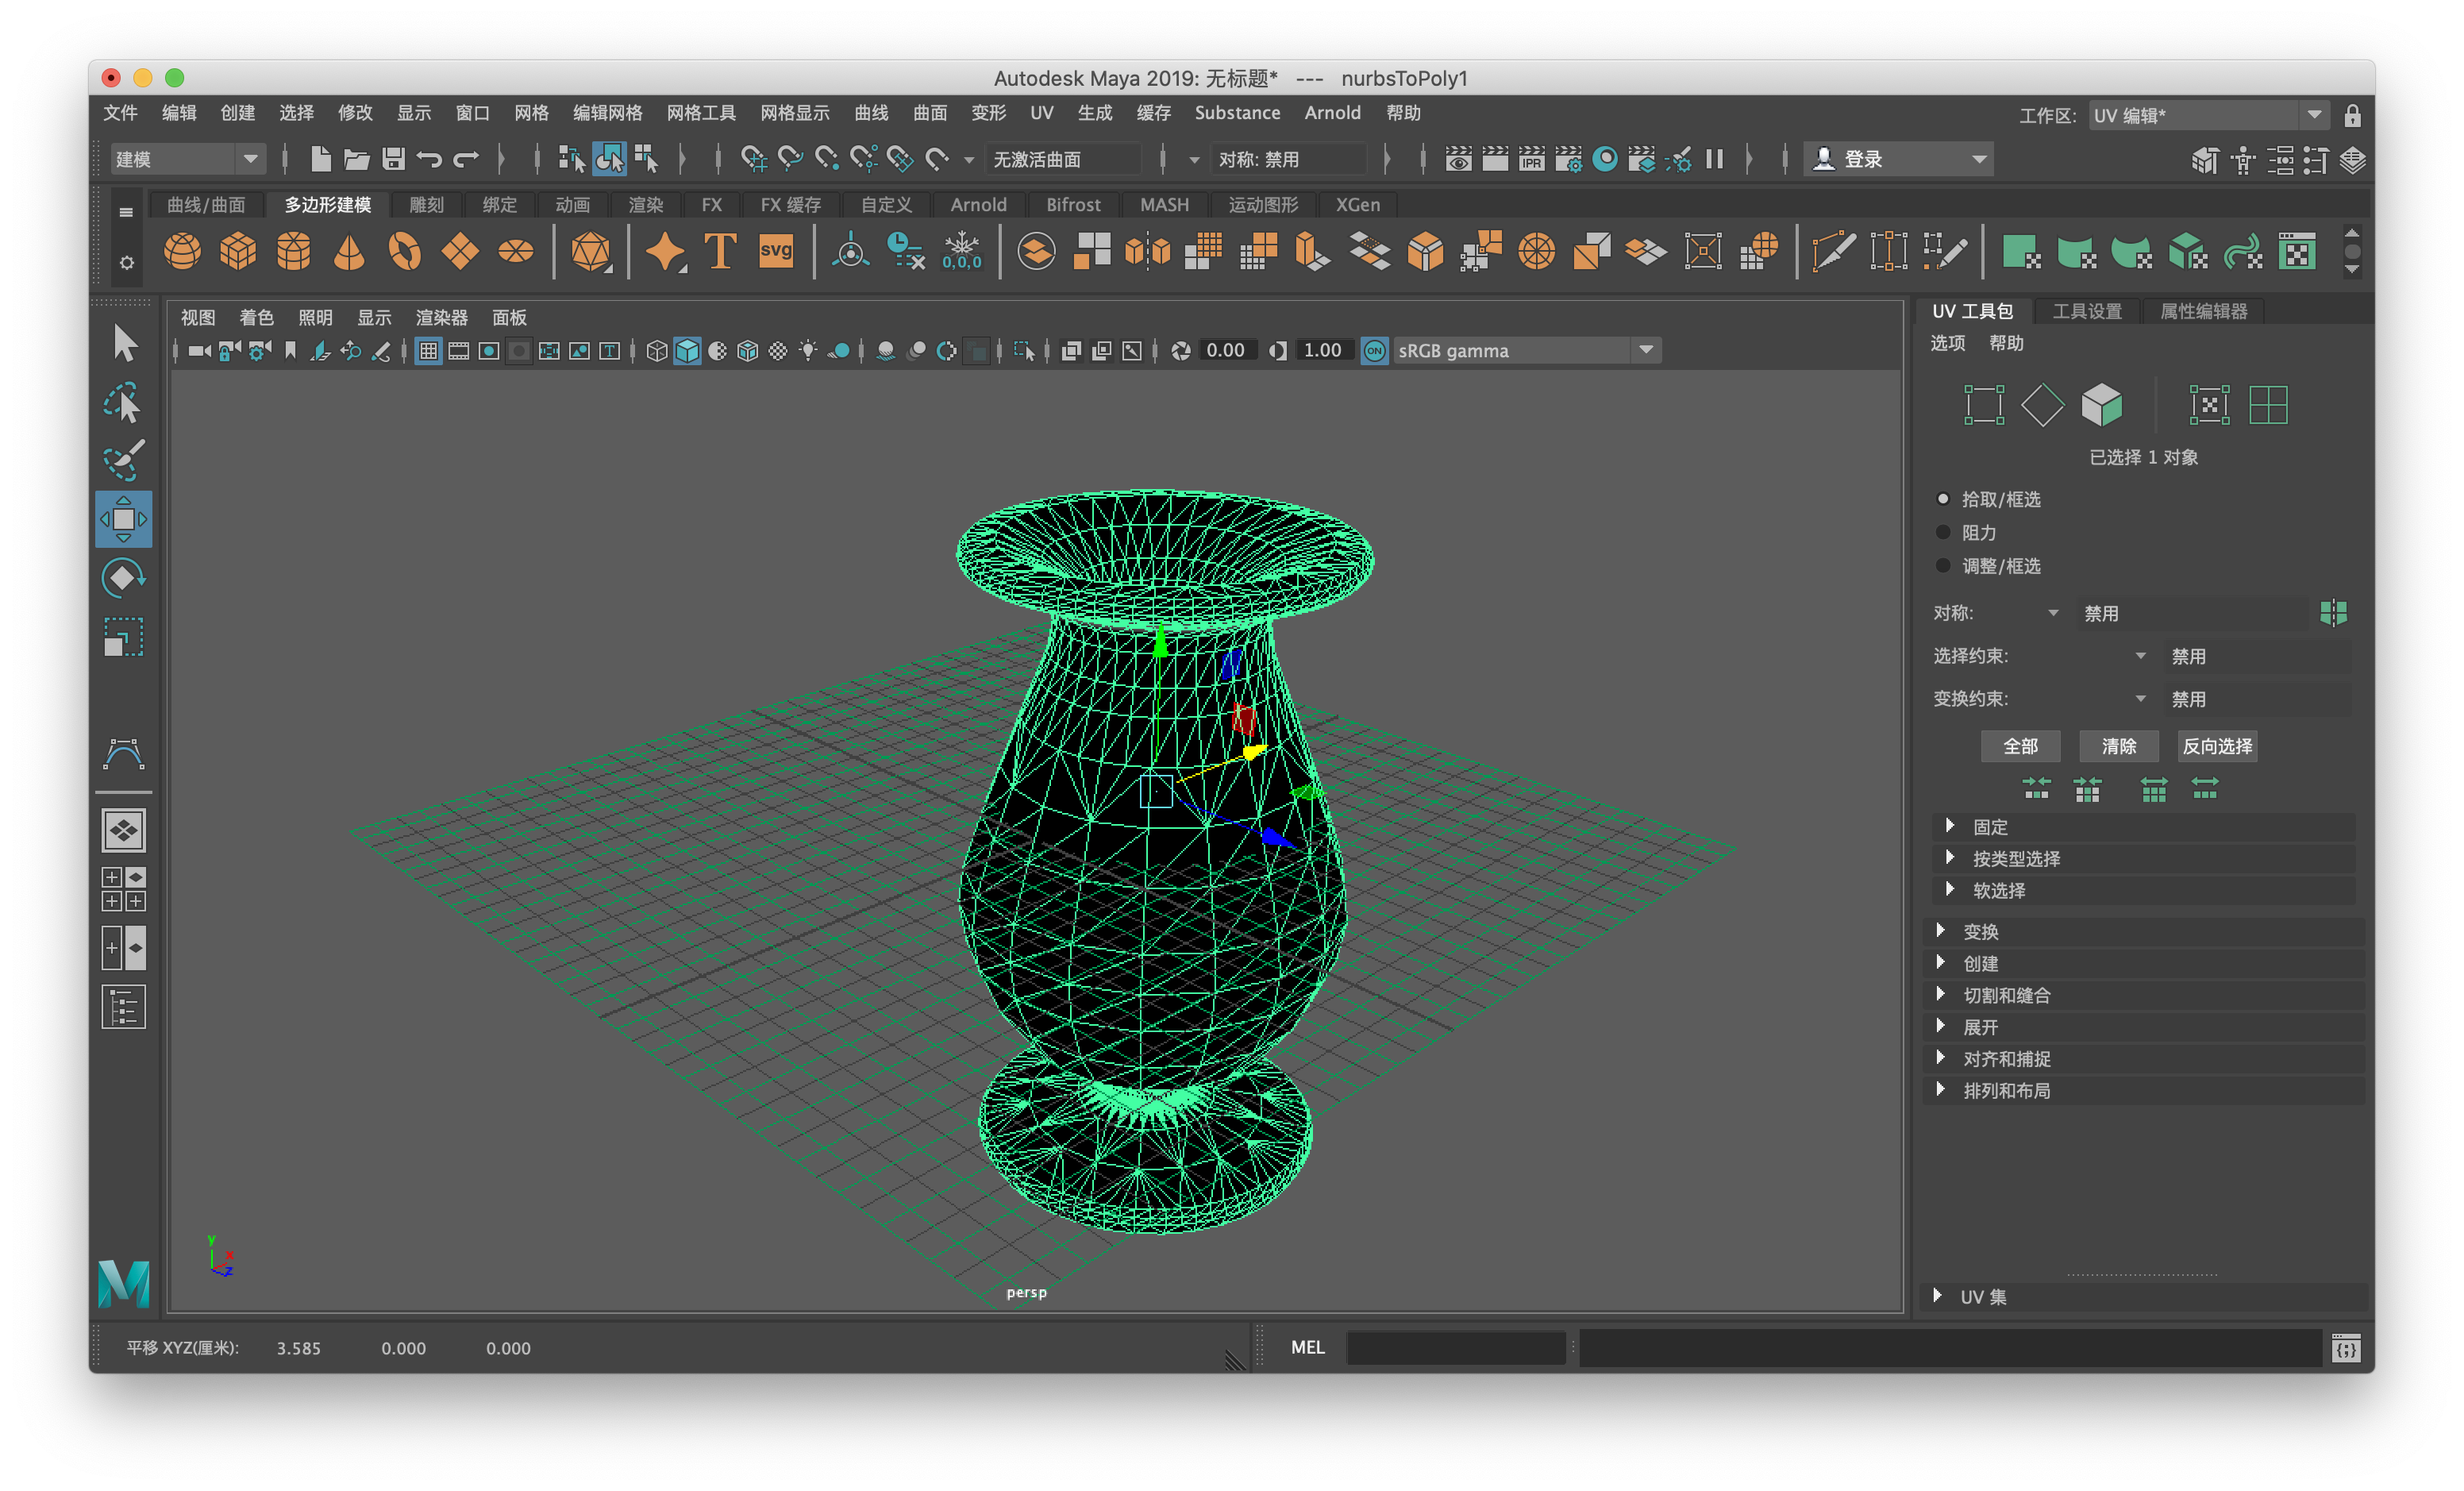The image size is (2464, 1491).
Task: Click the pause viewport evaluation icon
Action: [1715, 159]
